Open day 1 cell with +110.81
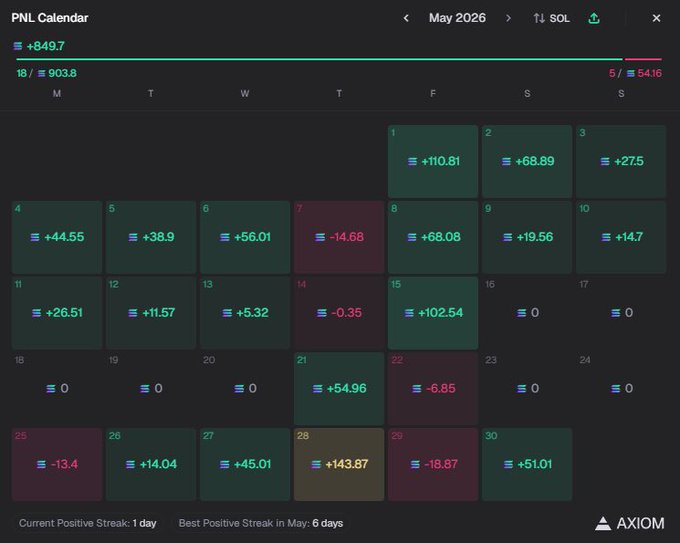The image size is (680, 543). [x=433, y=161]
